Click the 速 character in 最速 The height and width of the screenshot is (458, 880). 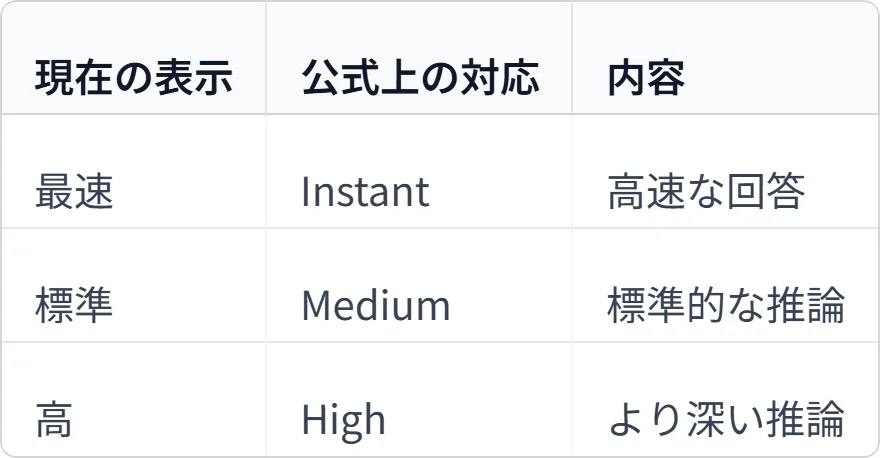click(x=94, y=191)
